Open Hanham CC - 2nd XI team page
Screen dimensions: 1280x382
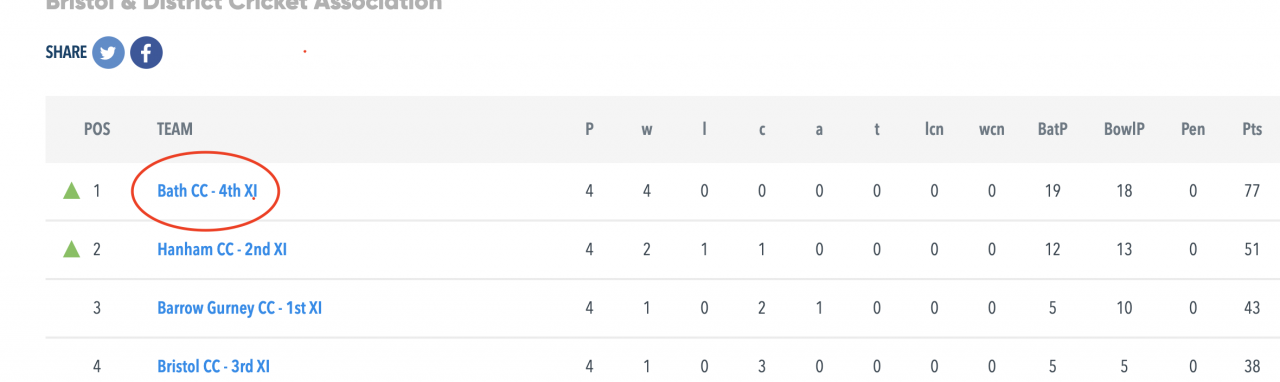click(x=222, y=250)
